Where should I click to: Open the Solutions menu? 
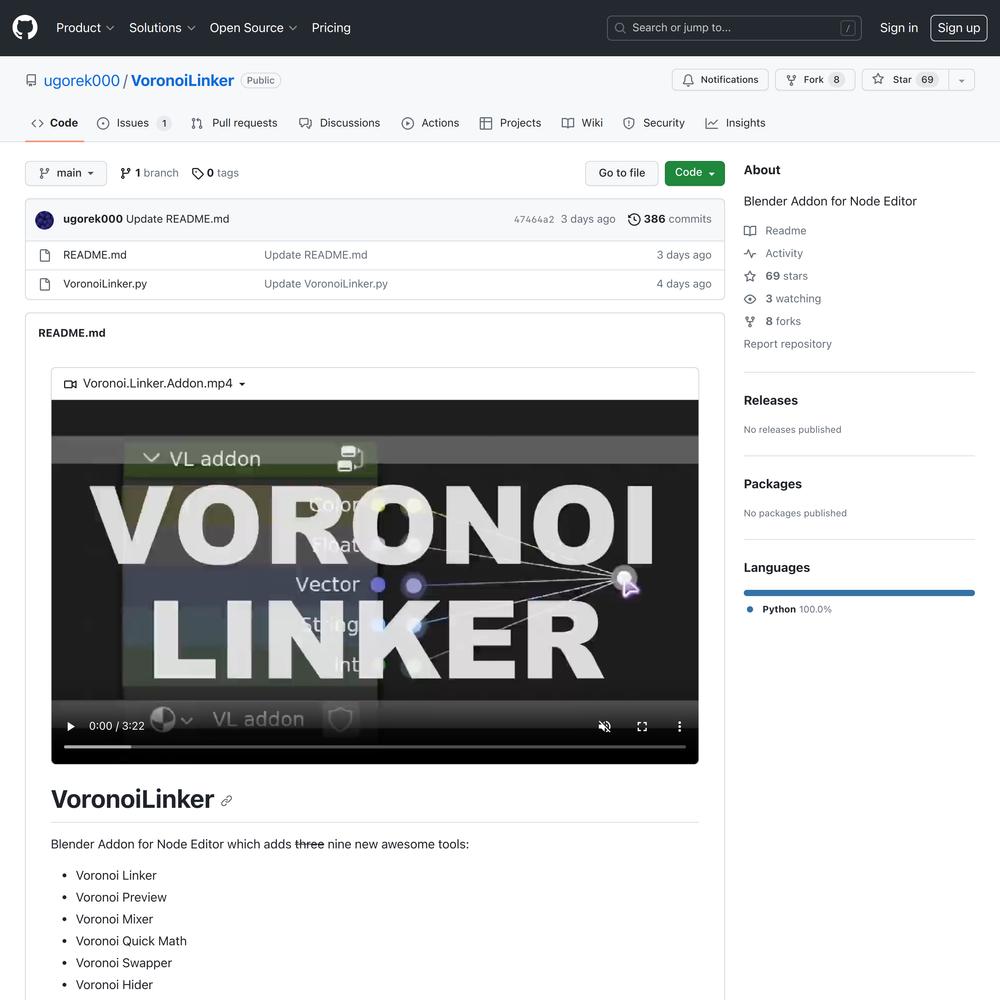(162, 28)
